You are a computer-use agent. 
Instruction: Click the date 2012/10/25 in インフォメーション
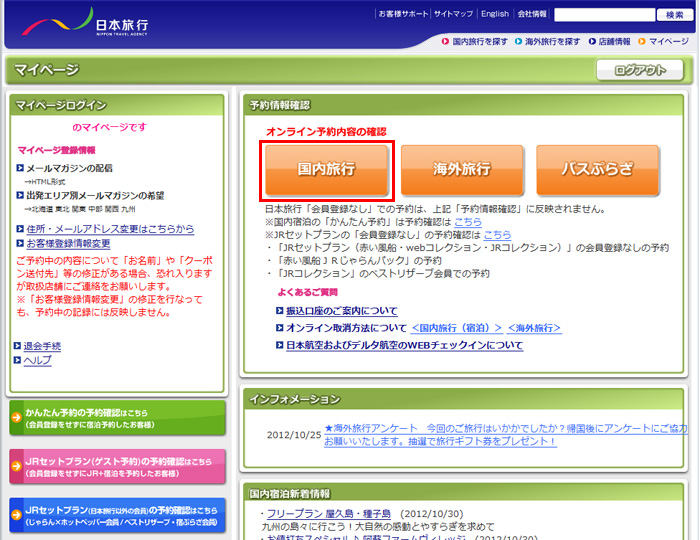[294, 435]
